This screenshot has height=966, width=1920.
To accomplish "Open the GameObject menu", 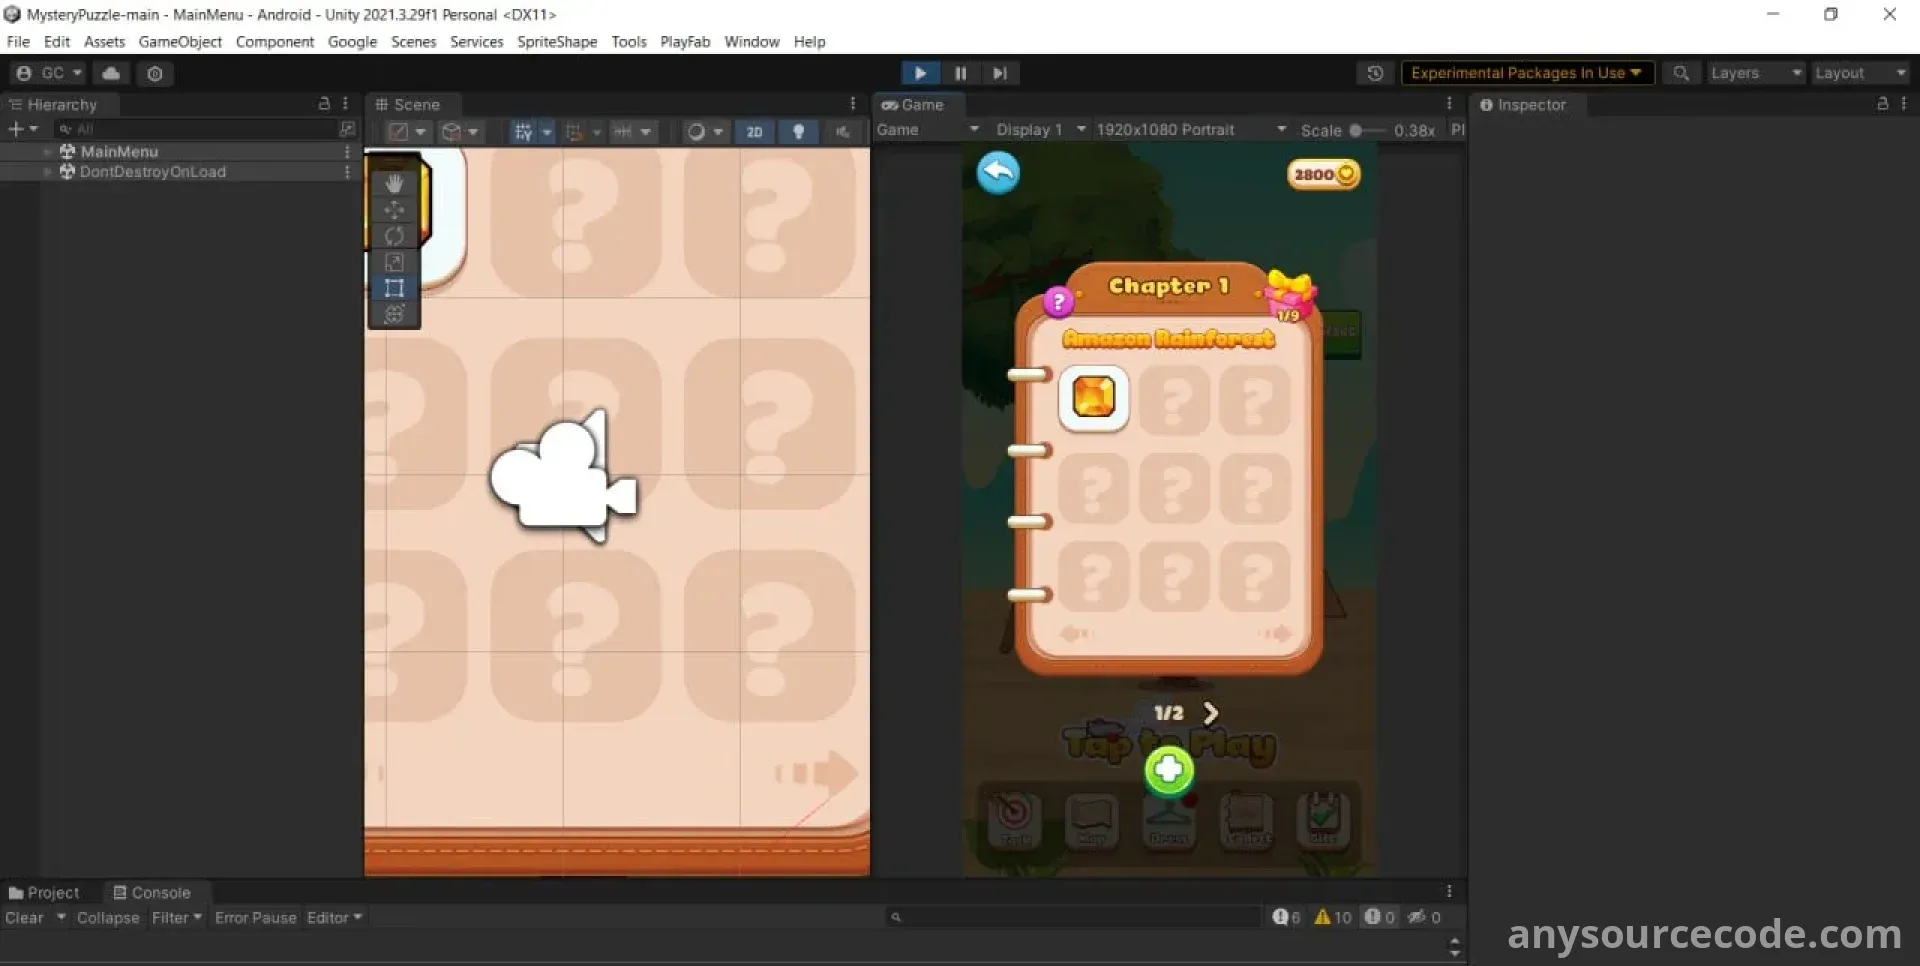I will click(x=180, y=42).
